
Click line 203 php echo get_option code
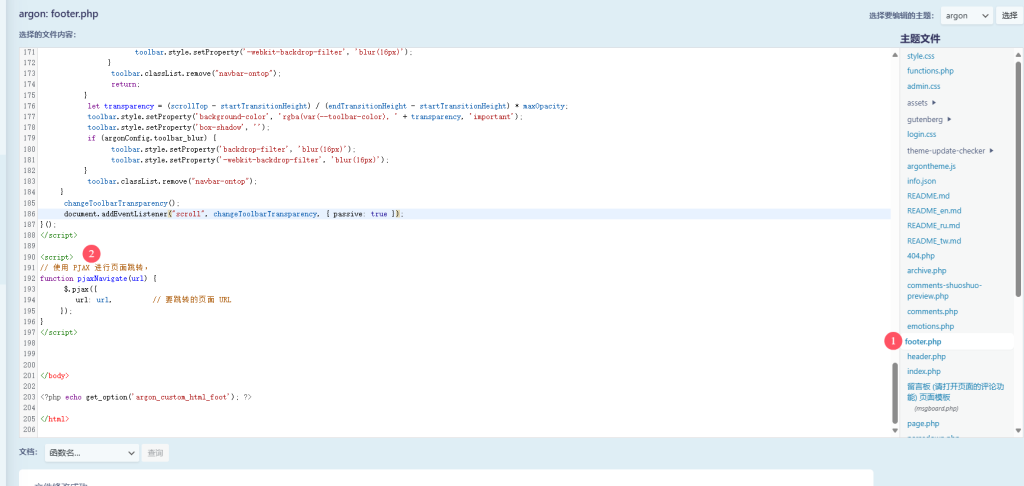(146, 397)
